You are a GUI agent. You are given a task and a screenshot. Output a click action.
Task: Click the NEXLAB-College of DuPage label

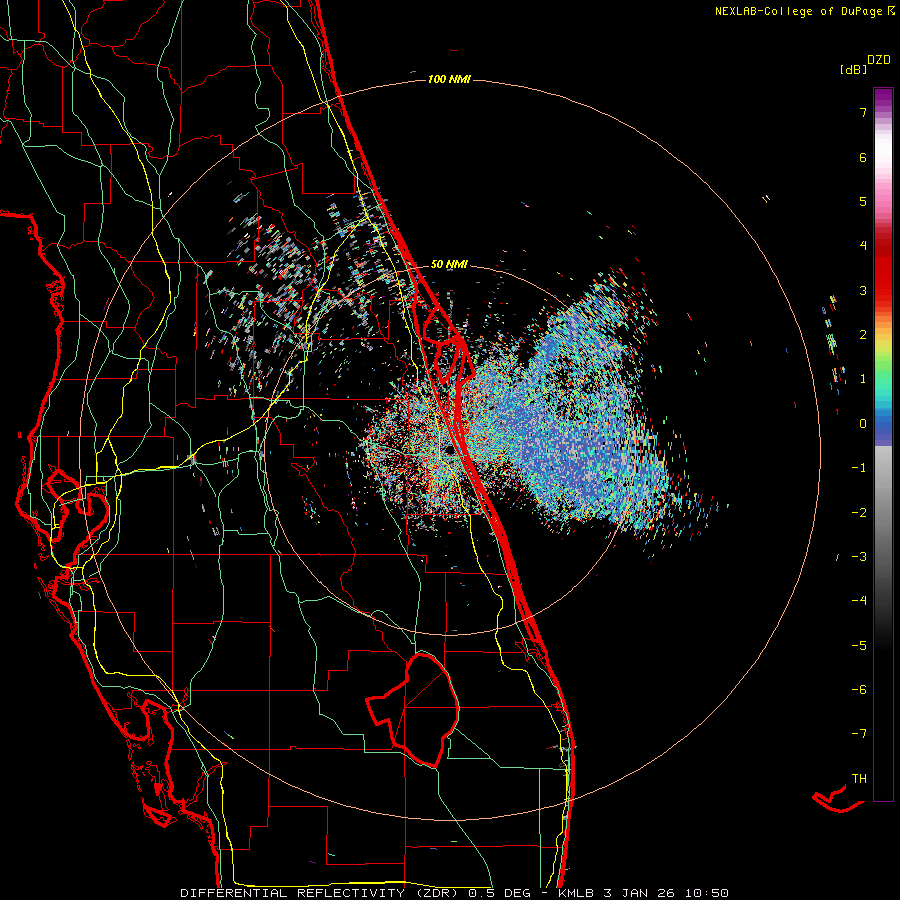(804, 11)
